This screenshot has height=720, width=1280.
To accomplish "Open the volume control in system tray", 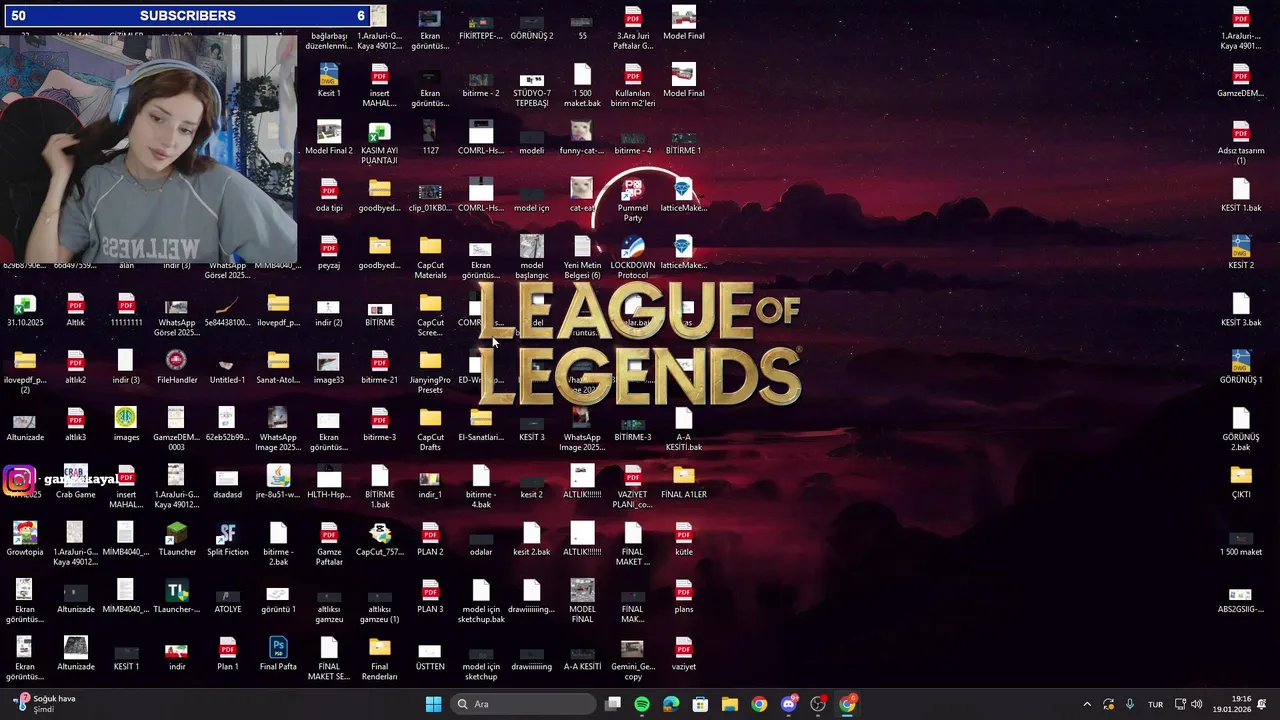I will tap(1197, 704).
